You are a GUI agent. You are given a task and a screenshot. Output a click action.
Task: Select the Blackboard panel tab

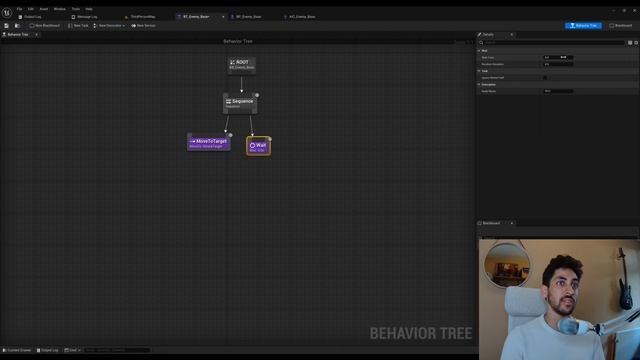(x=492, y=223)
